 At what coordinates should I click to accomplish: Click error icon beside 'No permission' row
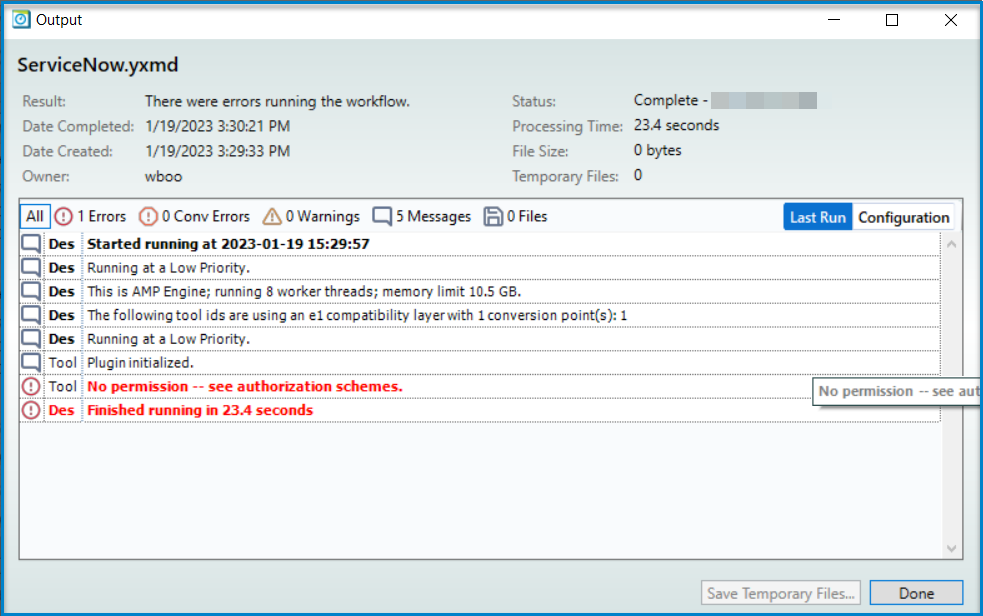pyautogui.click(x=31, y=387)
